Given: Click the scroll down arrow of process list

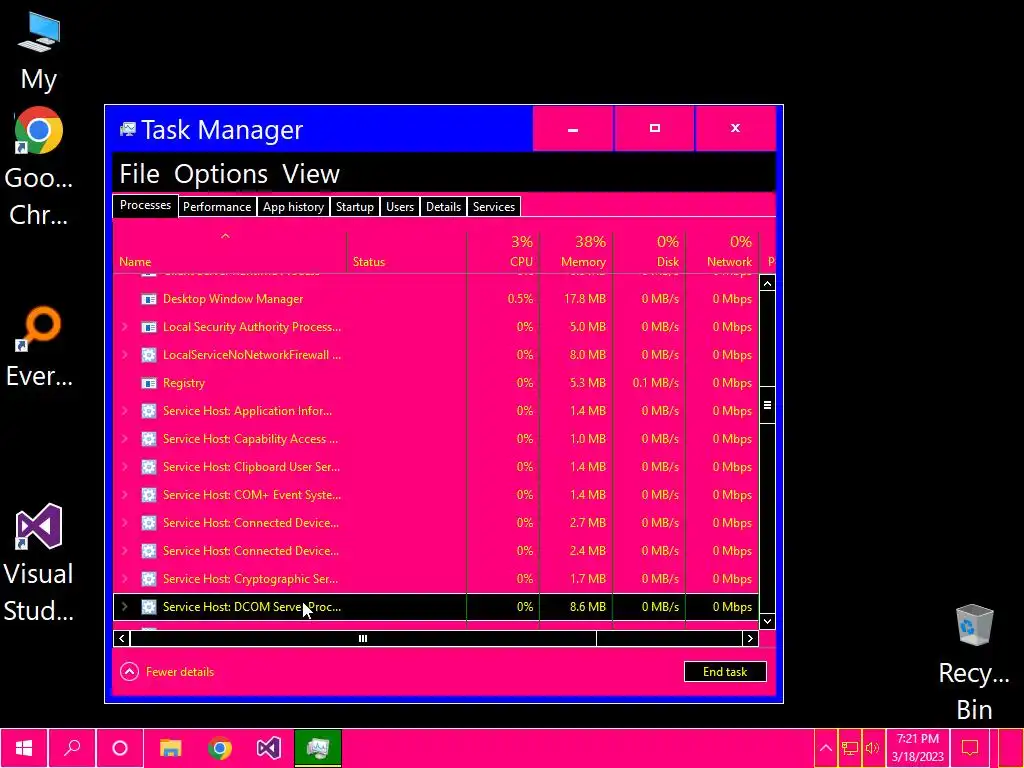Looking at the screenshot, I should pos(767,621).
